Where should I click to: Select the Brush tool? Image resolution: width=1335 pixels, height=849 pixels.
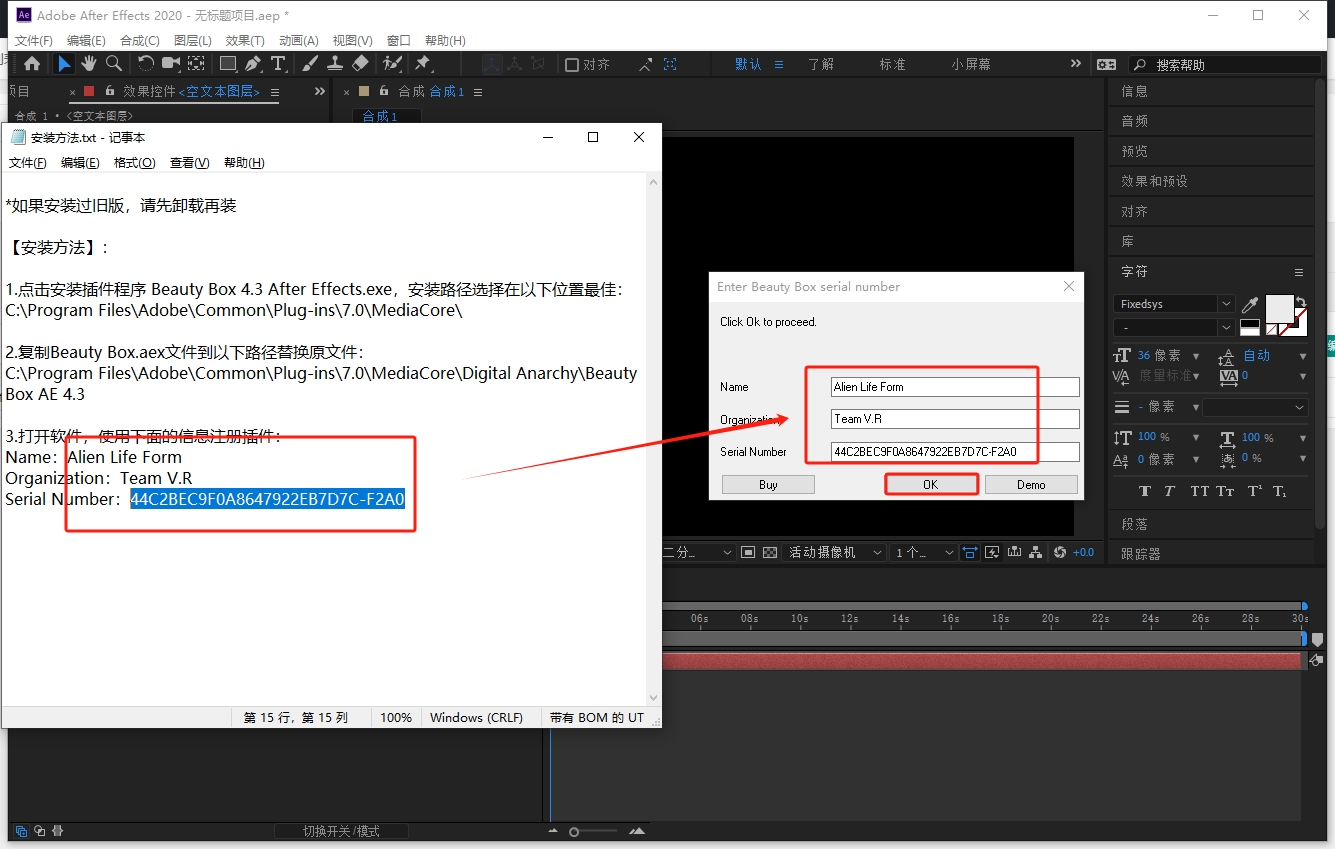[310, 64]
